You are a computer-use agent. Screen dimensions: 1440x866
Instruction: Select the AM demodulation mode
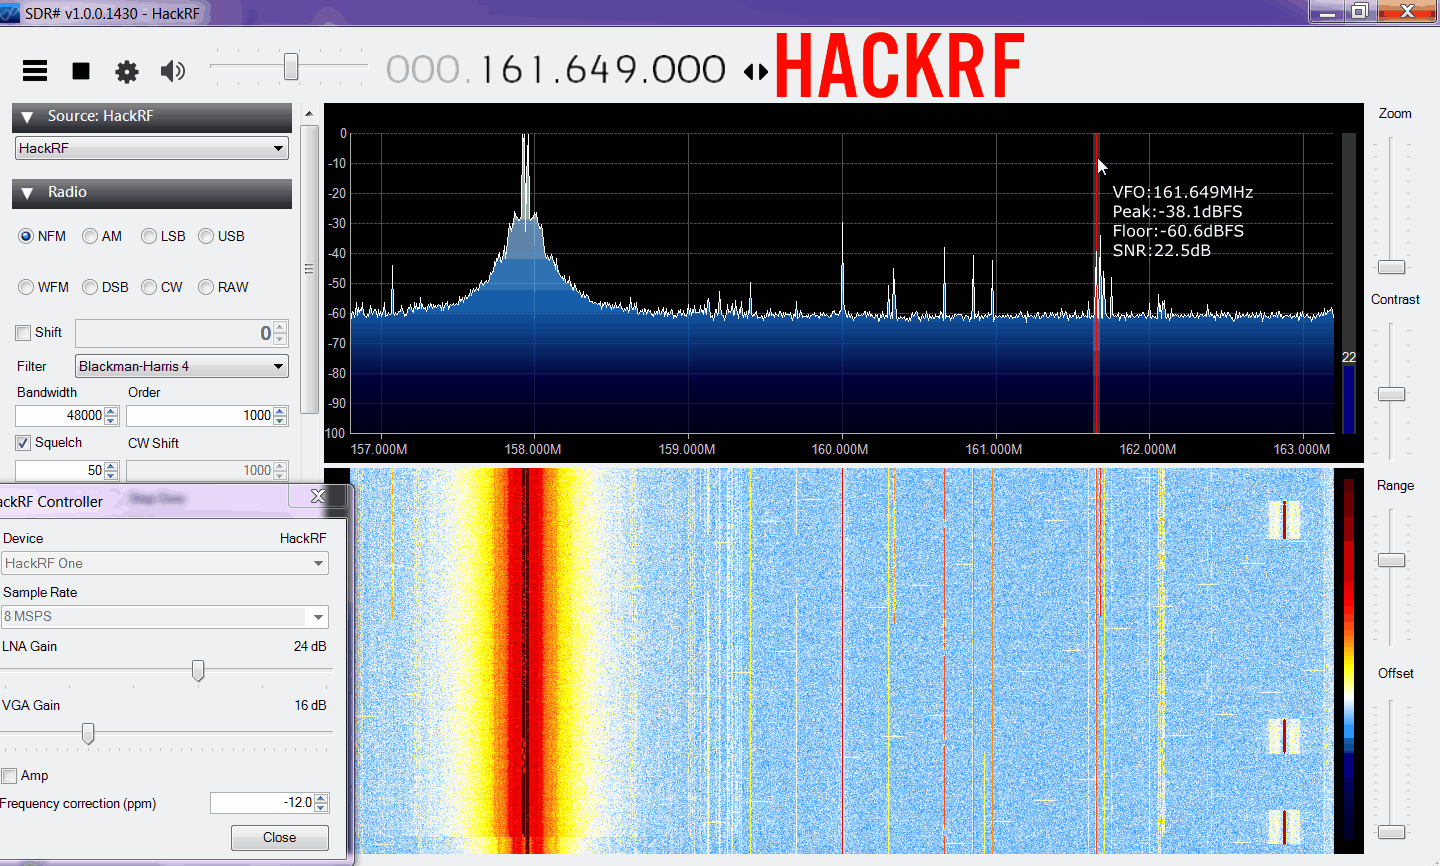pos(90,236)
